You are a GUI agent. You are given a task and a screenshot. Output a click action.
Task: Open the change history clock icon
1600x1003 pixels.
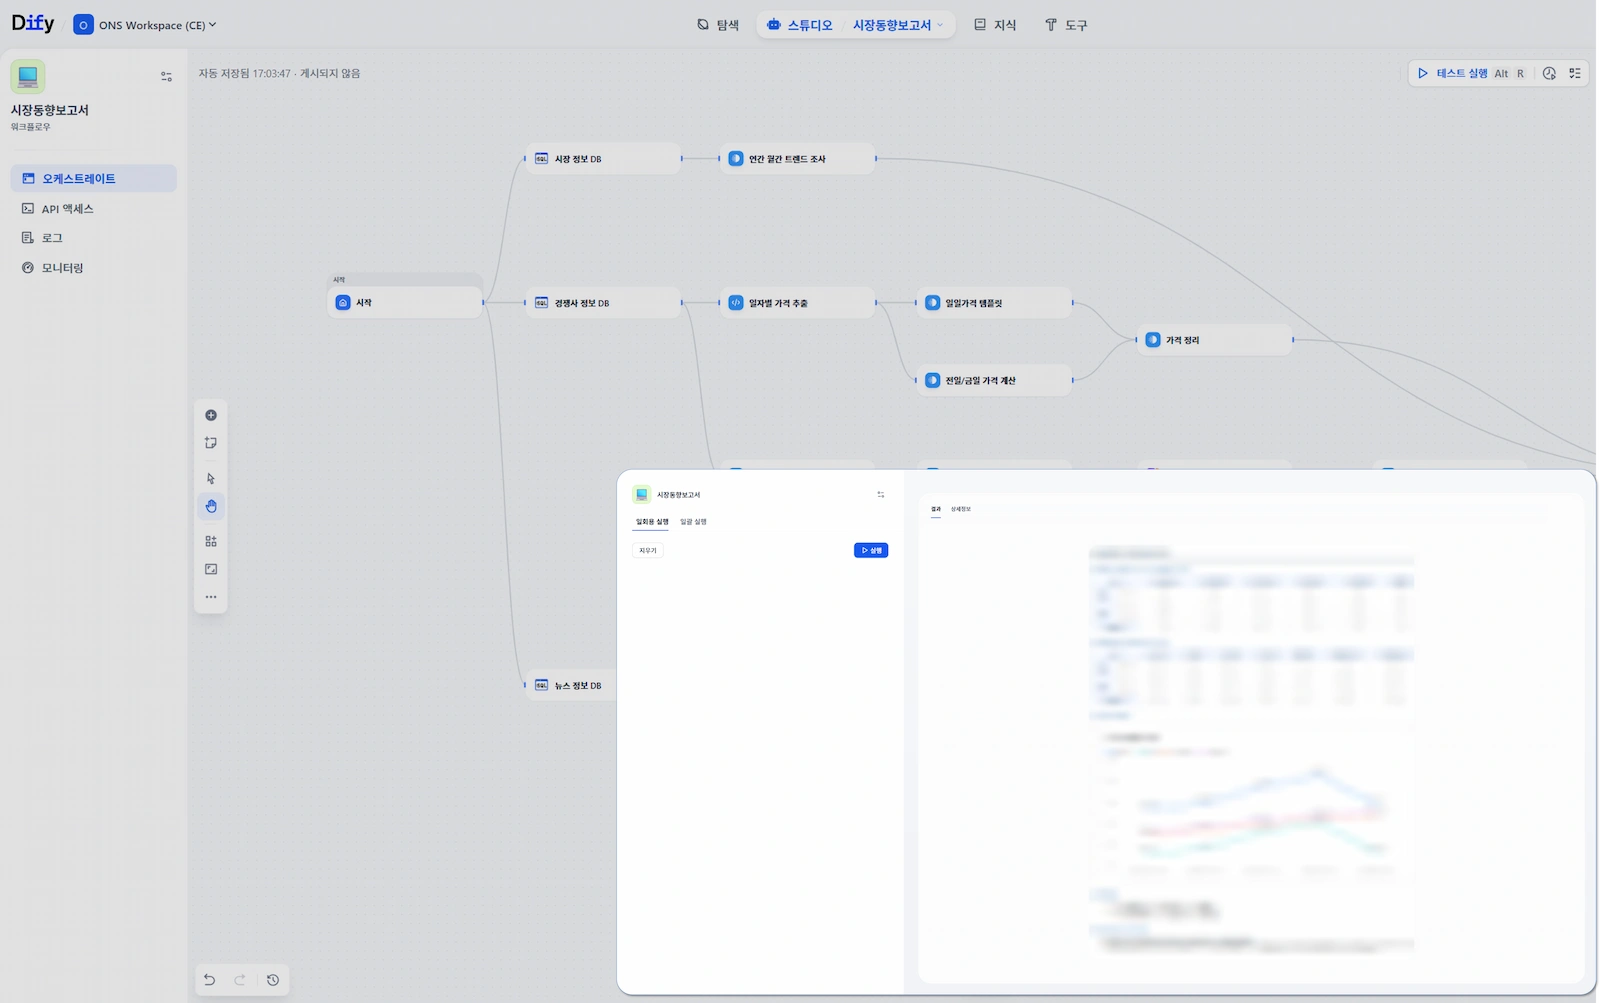point(273,980)
